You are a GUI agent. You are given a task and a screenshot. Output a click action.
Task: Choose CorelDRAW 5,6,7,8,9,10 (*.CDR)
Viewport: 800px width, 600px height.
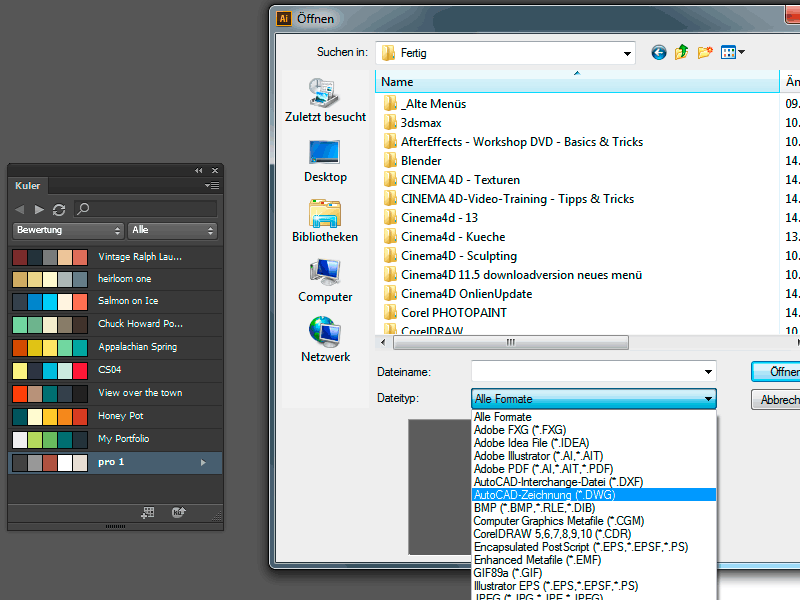(594, 534)
